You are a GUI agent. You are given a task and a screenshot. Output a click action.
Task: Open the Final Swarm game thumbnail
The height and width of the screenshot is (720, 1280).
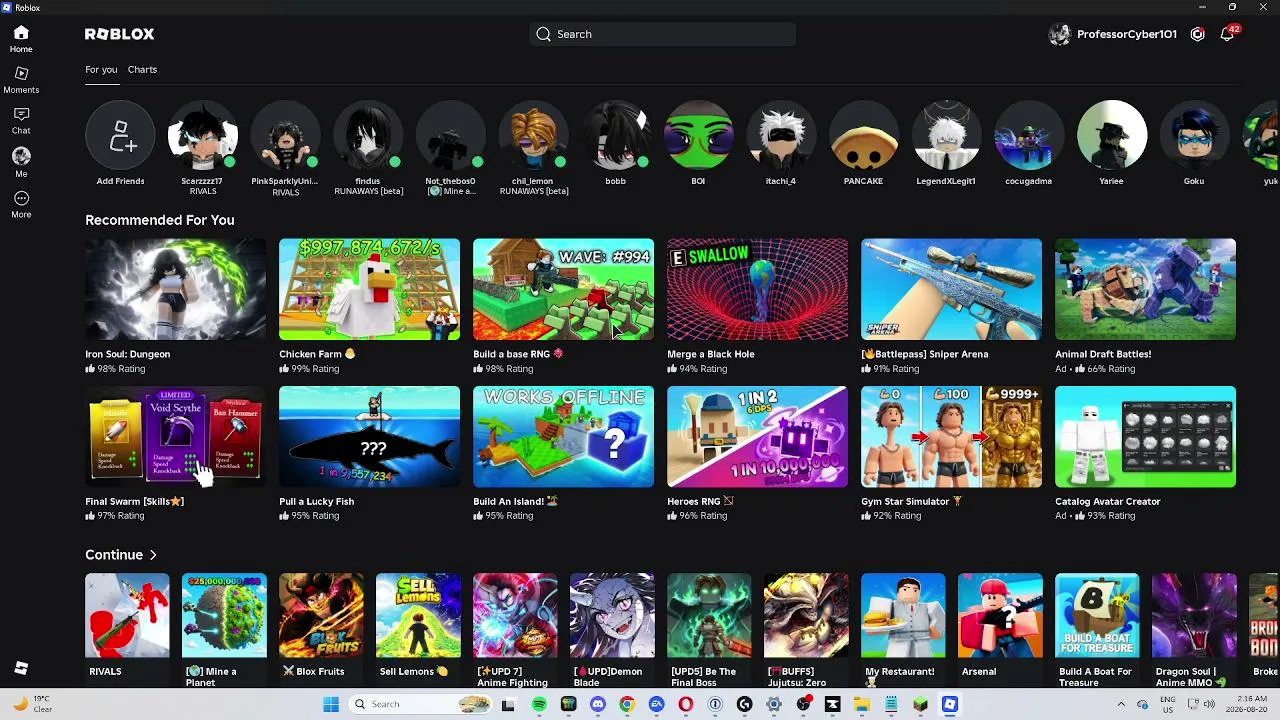[x=175, y=437]
